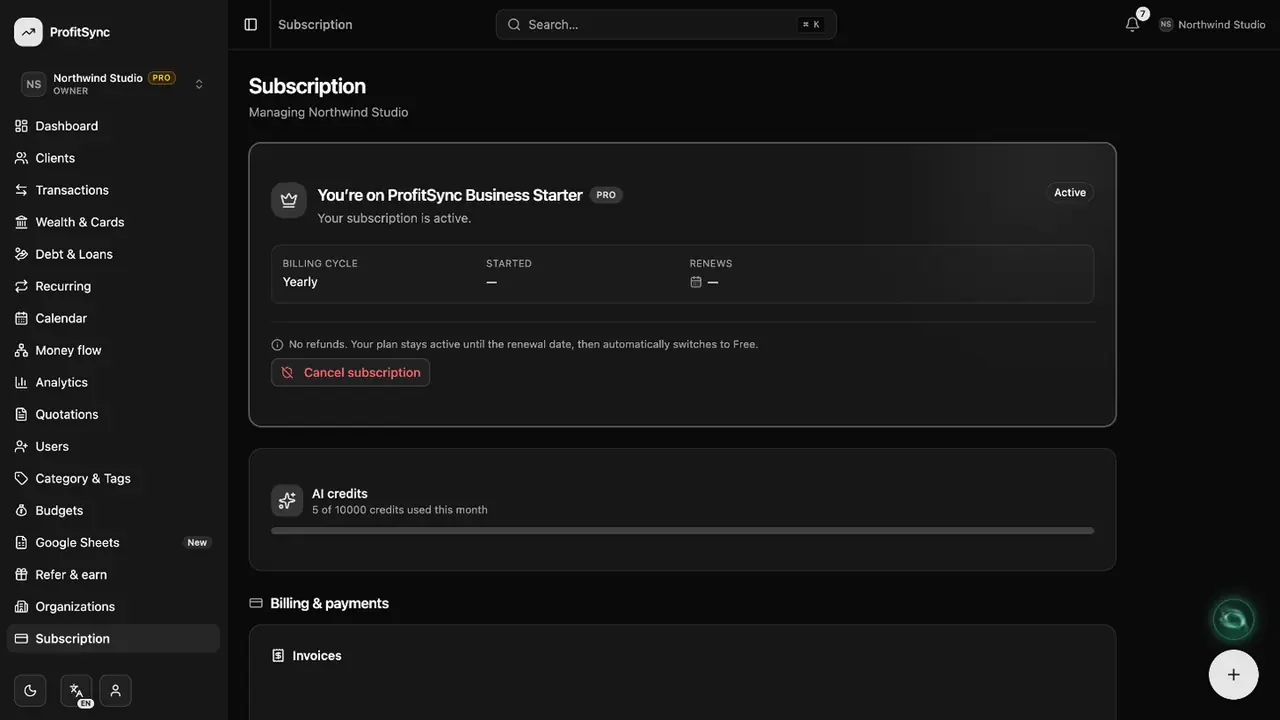Image resolution: width=1280 pixels, height=720 pixels.
Task: Click the crown plan icon
Action: click(x=289, y=200)
